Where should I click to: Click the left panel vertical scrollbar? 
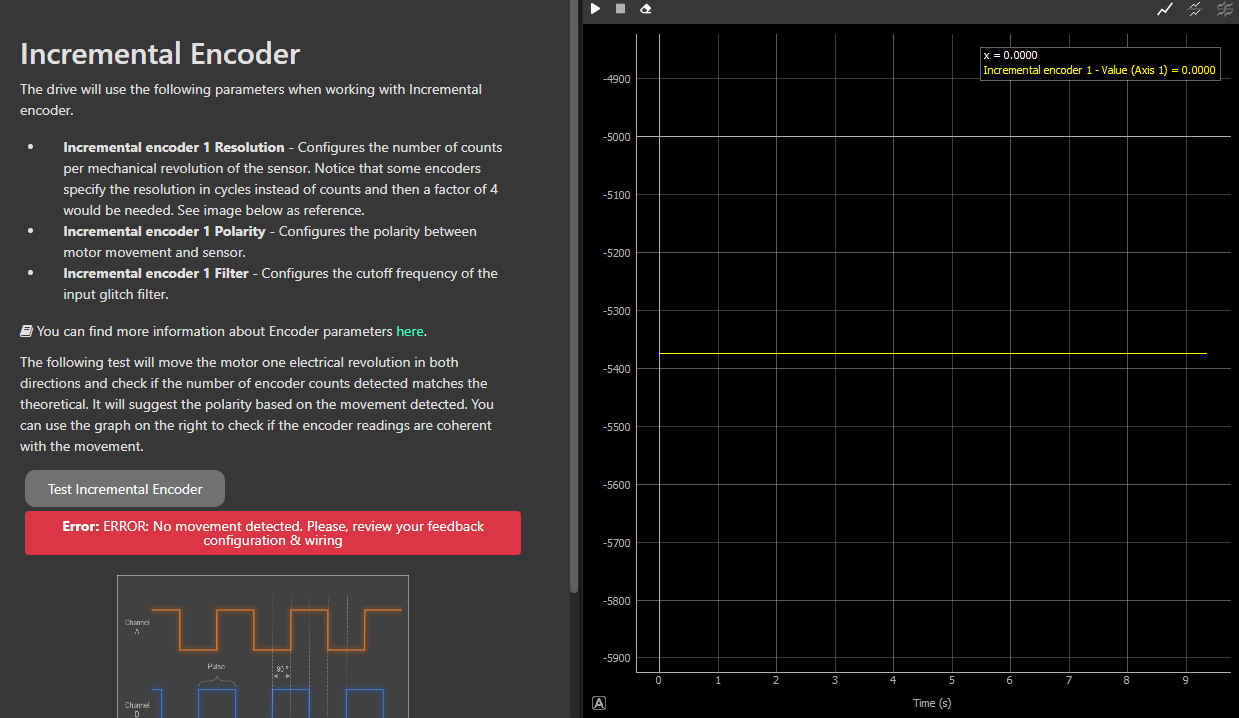click(573, 300)
